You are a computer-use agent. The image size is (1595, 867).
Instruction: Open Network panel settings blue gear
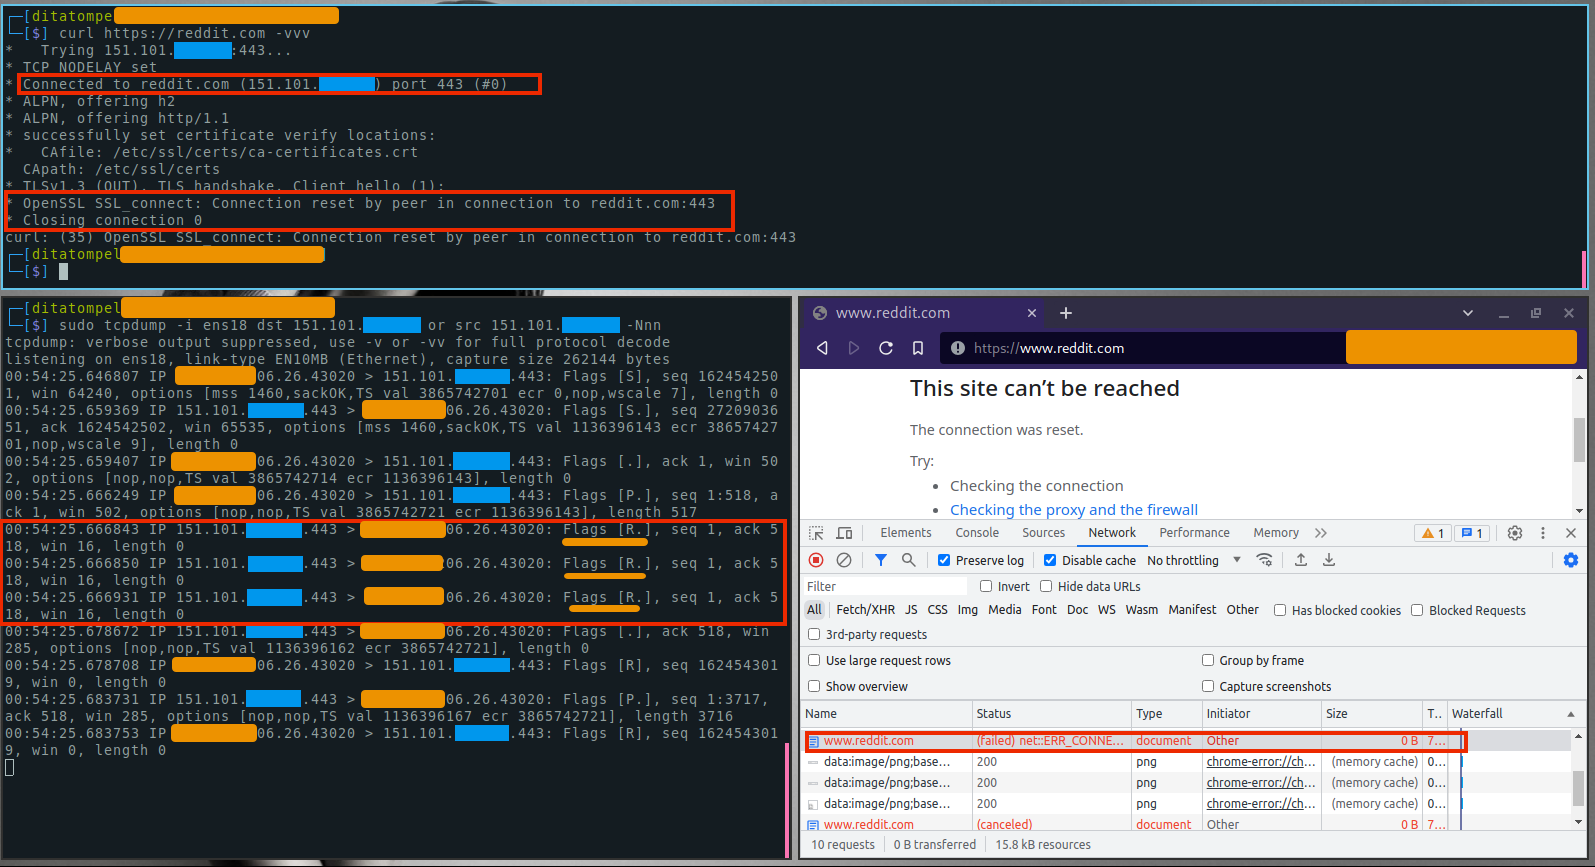coord(1571,560)
